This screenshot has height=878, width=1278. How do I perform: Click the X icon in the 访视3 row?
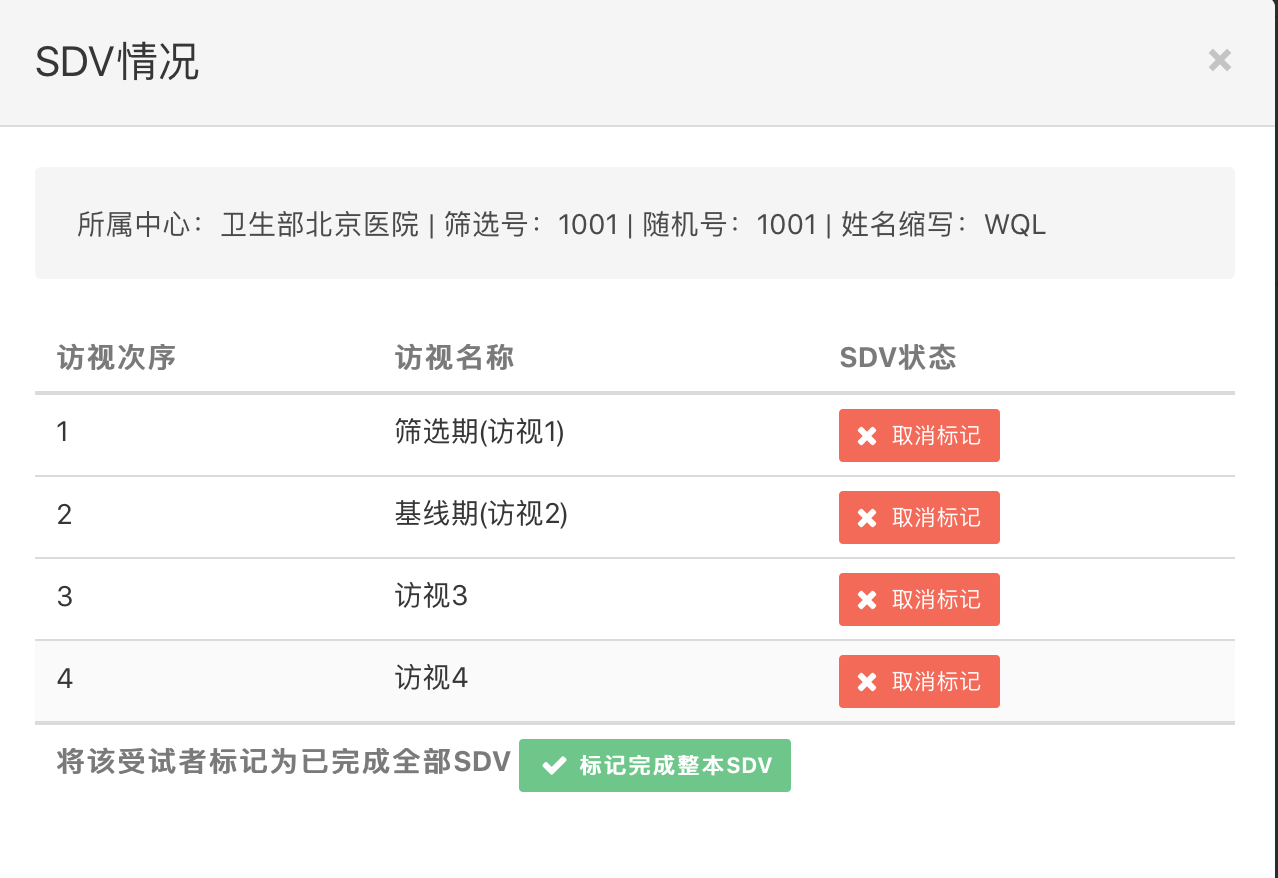[867, 600]
